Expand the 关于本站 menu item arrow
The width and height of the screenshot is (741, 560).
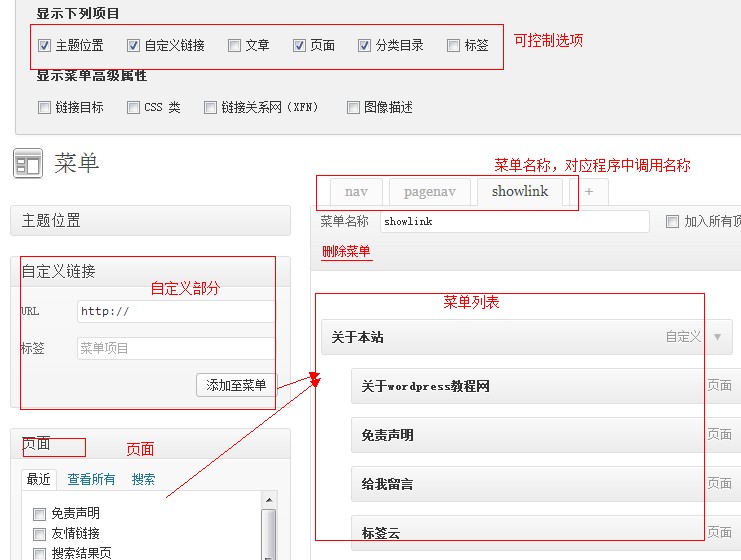[717, 337]
